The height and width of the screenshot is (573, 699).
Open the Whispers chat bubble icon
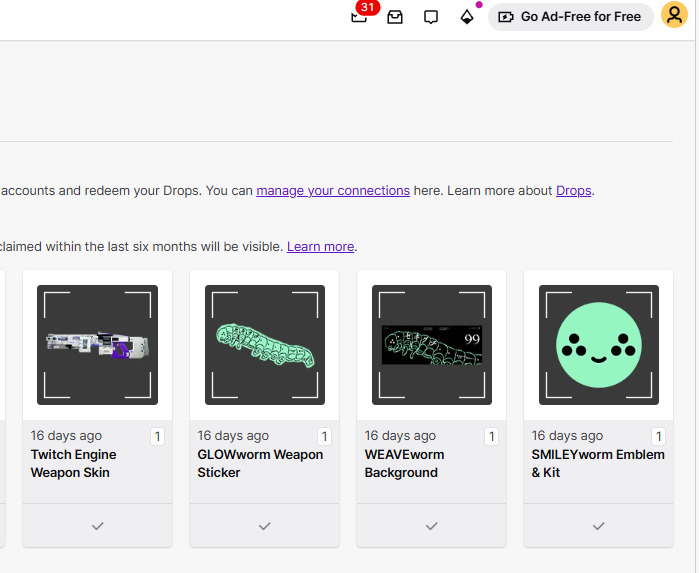pos(431,17)
